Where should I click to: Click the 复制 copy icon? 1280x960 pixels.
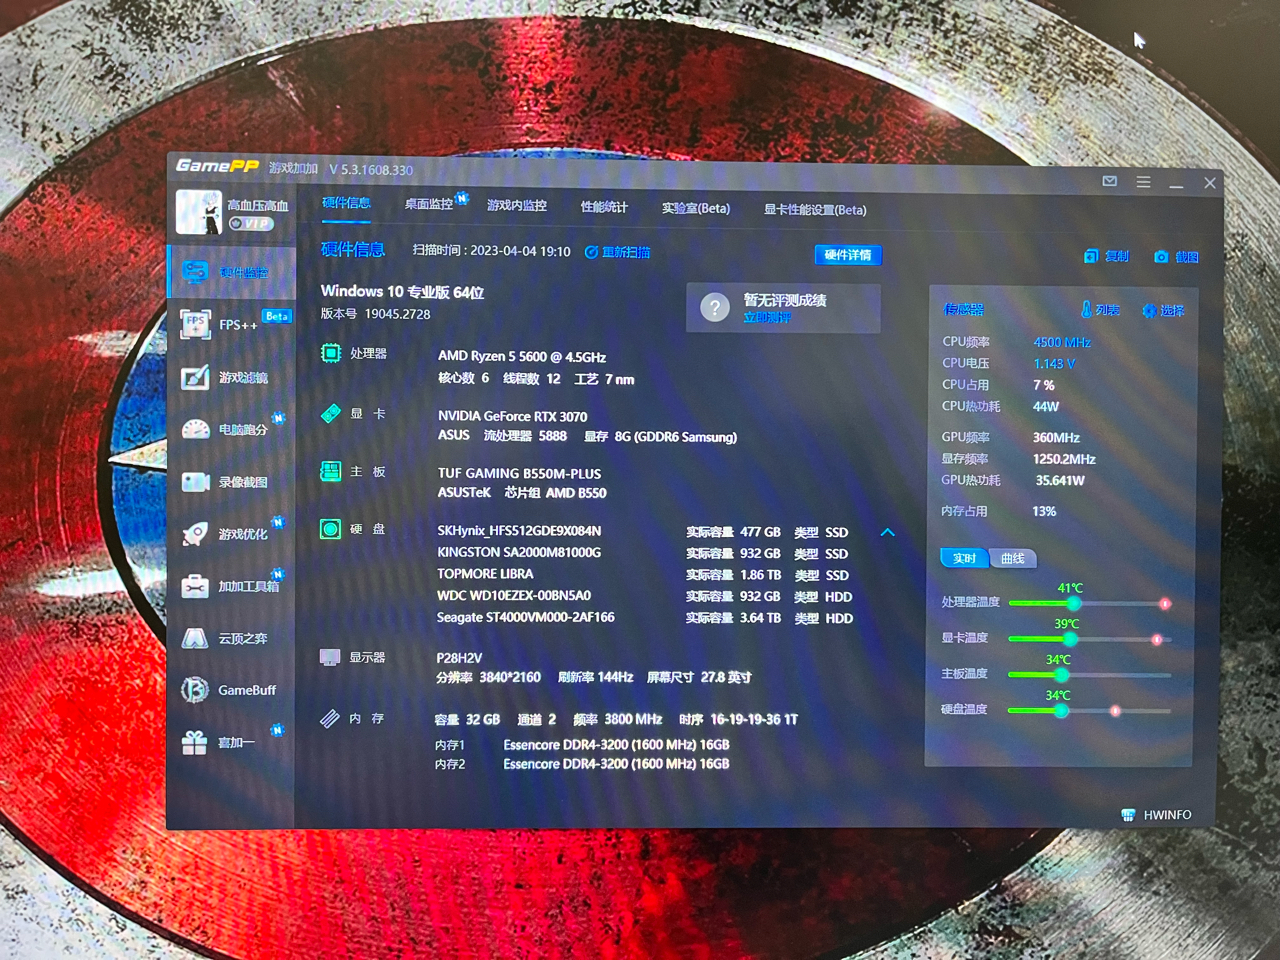[x=1107, y=255]
